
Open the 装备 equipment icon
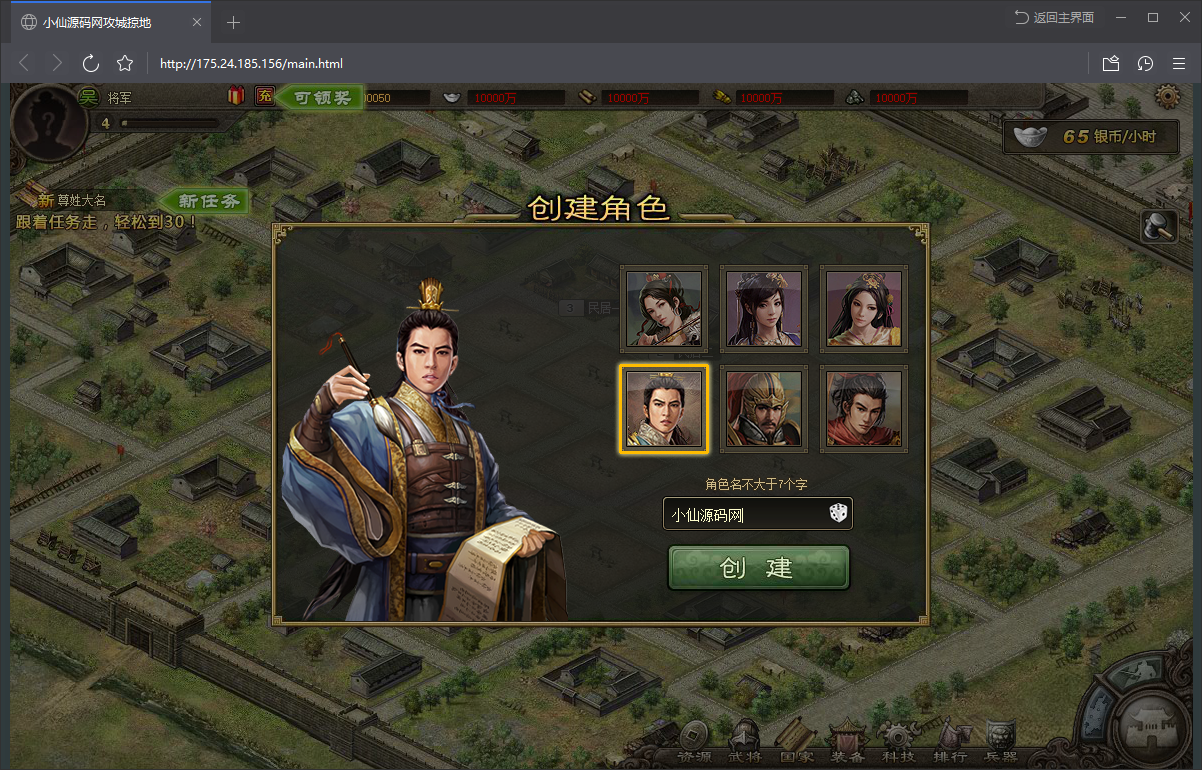(x=848, y=743)
